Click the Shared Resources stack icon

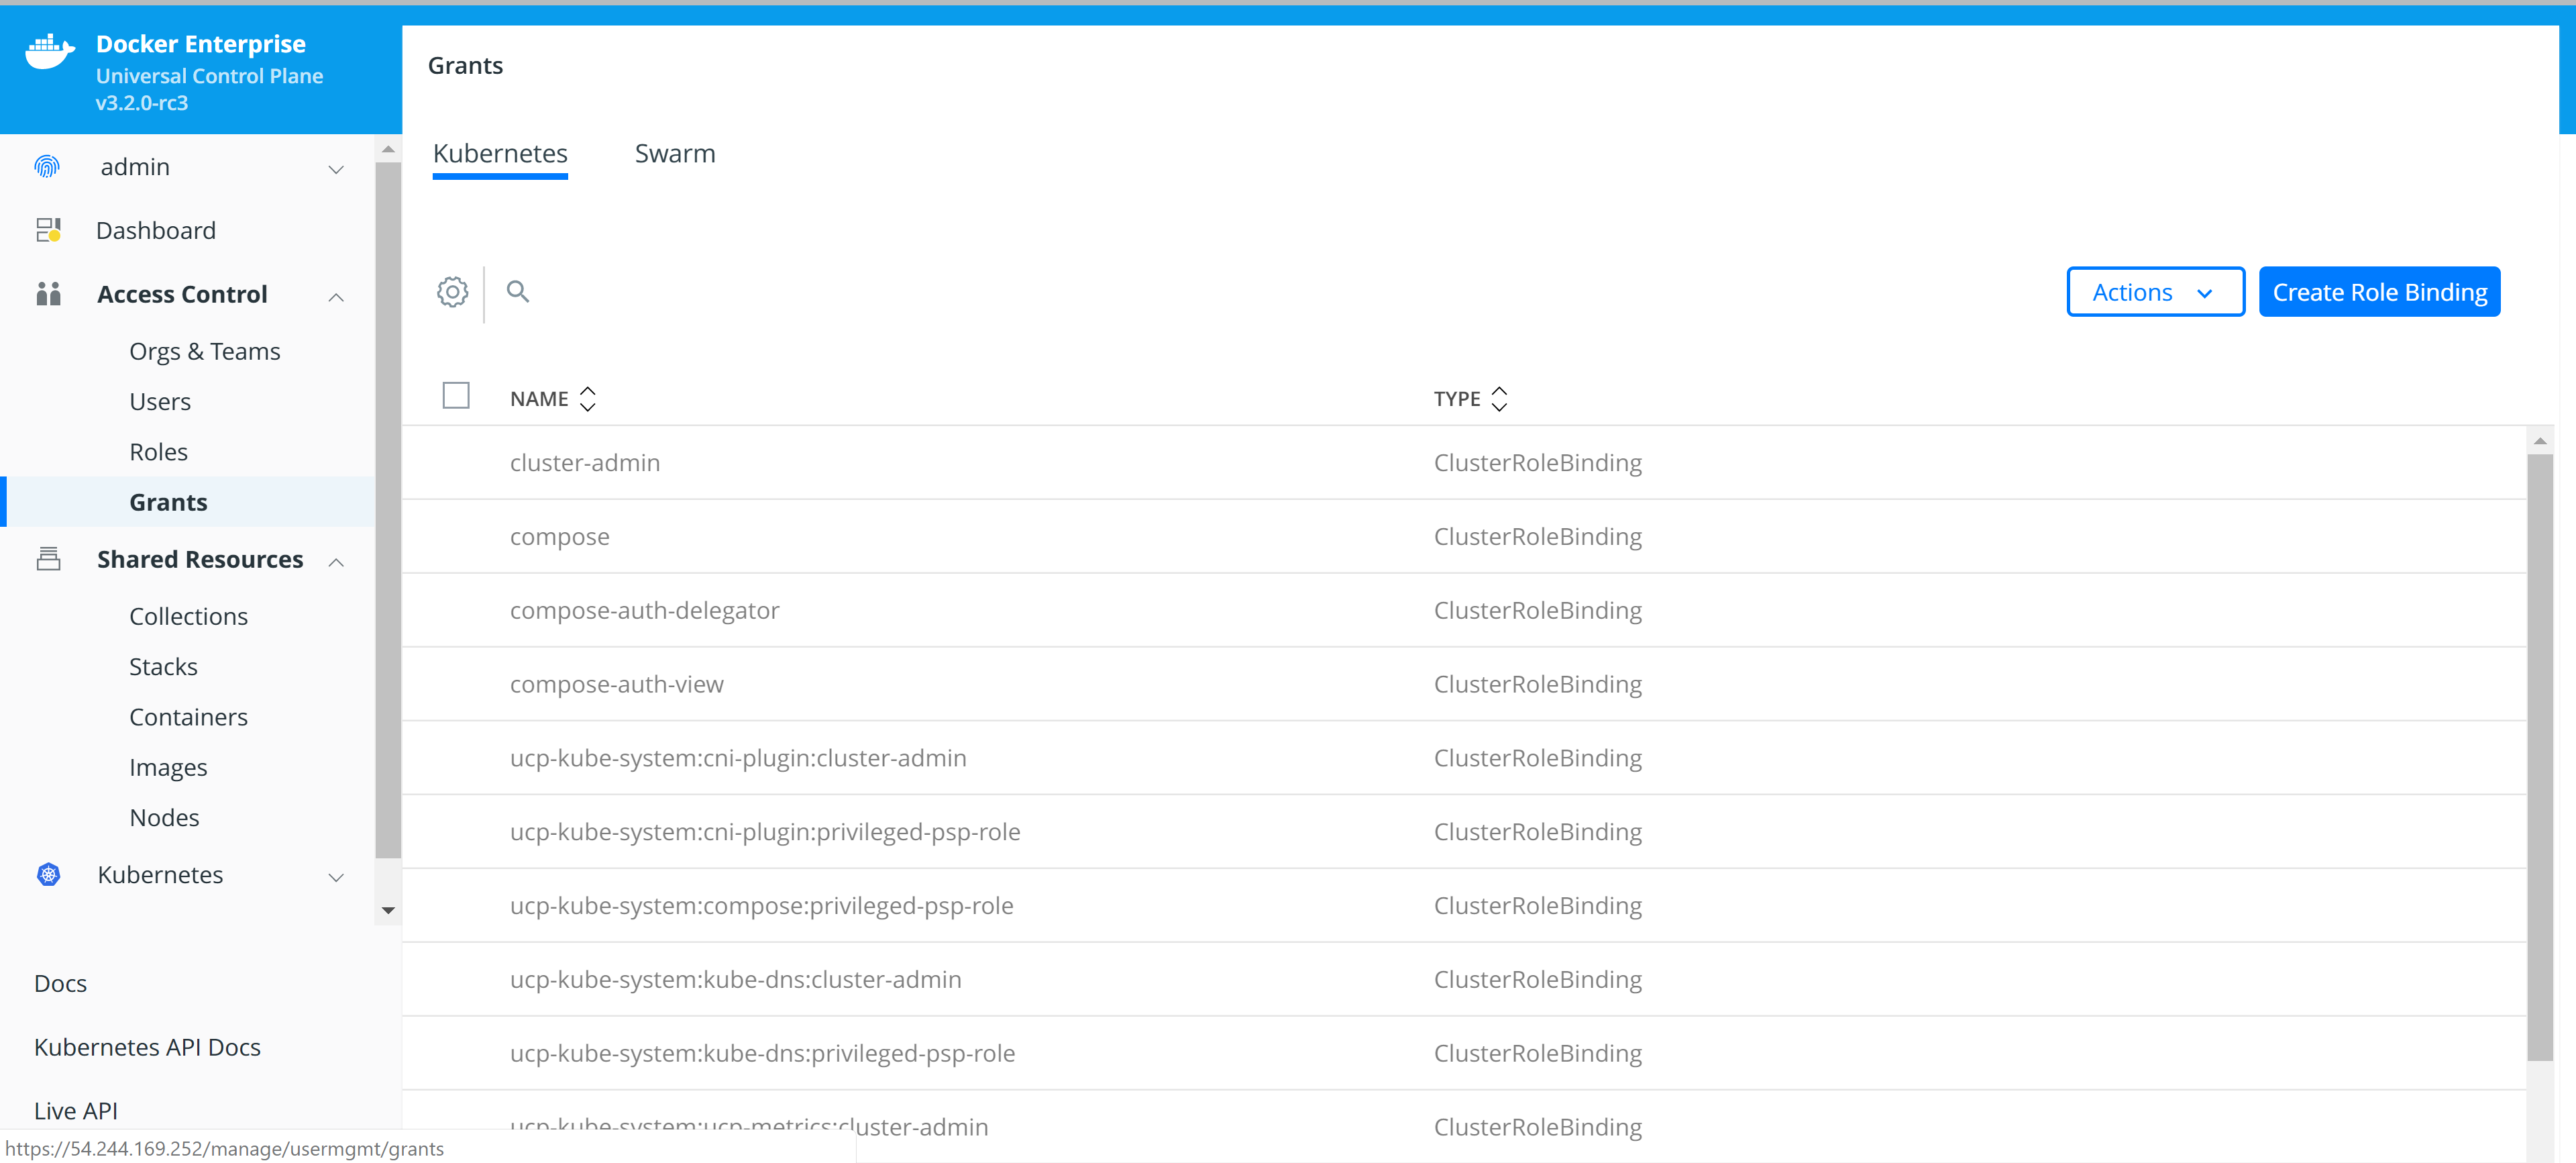point(48,559)
